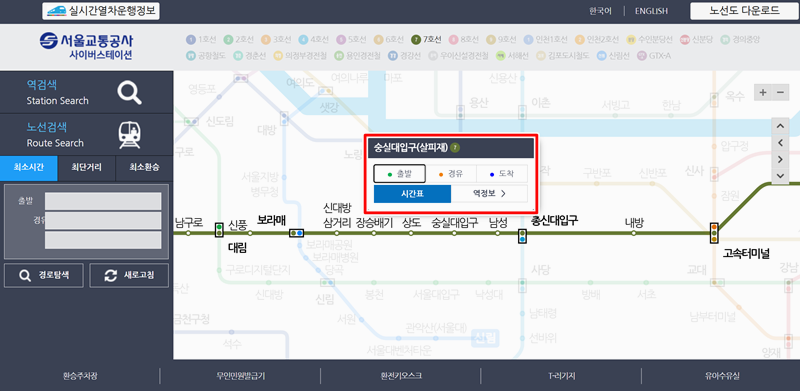The height and width of the screenshot is (391, 800).
Task: Click the 새로고침 refresh button
Action: [x=129, y=276]
